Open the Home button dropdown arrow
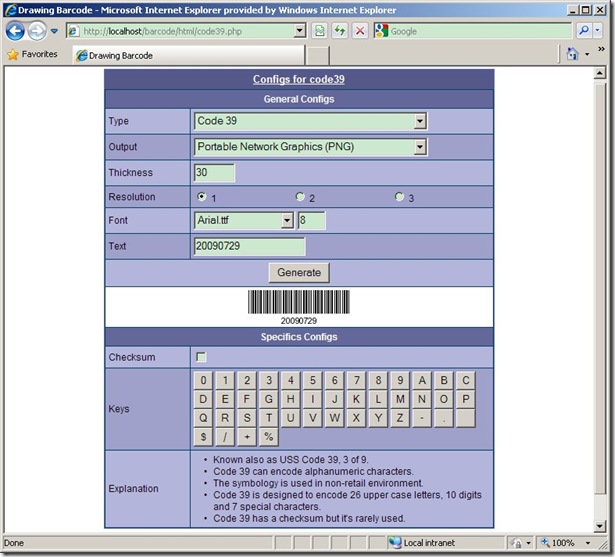615x557 pixels. (x=587, y=54)
